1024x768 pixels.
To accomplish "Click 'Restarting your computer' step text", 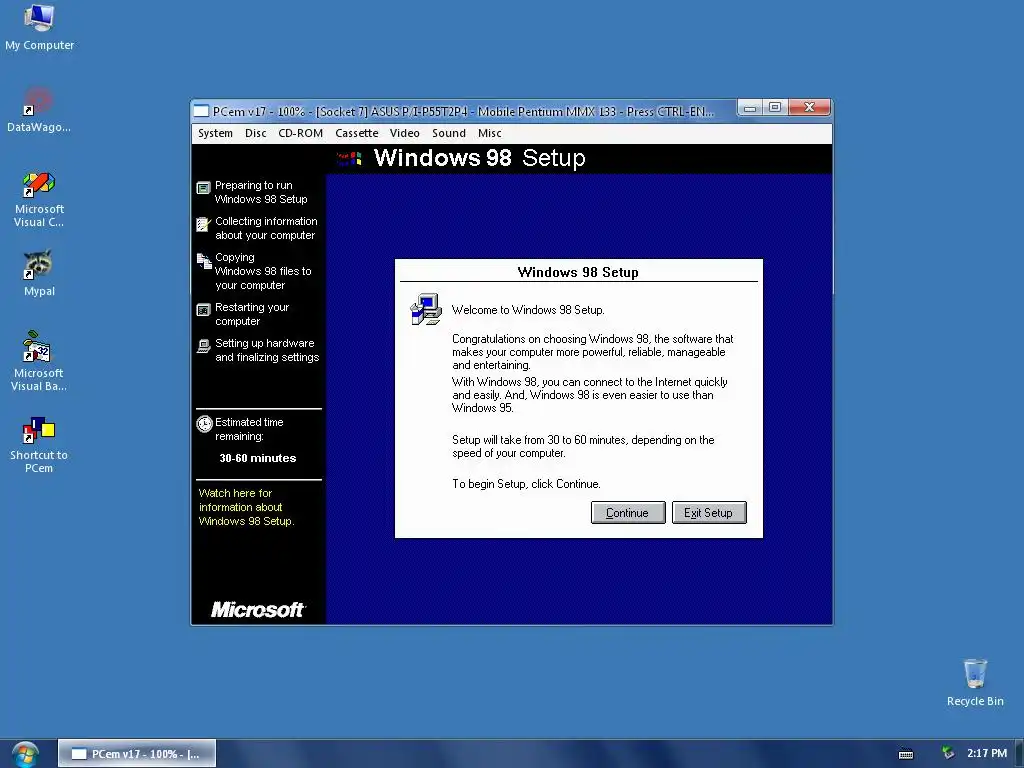I will [x=251, y=314].
